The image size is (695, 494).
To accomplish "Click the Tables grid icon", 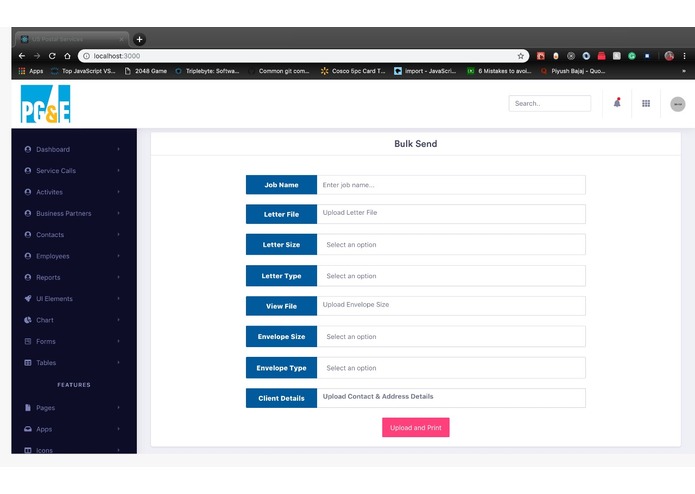I will pos(27,362).
